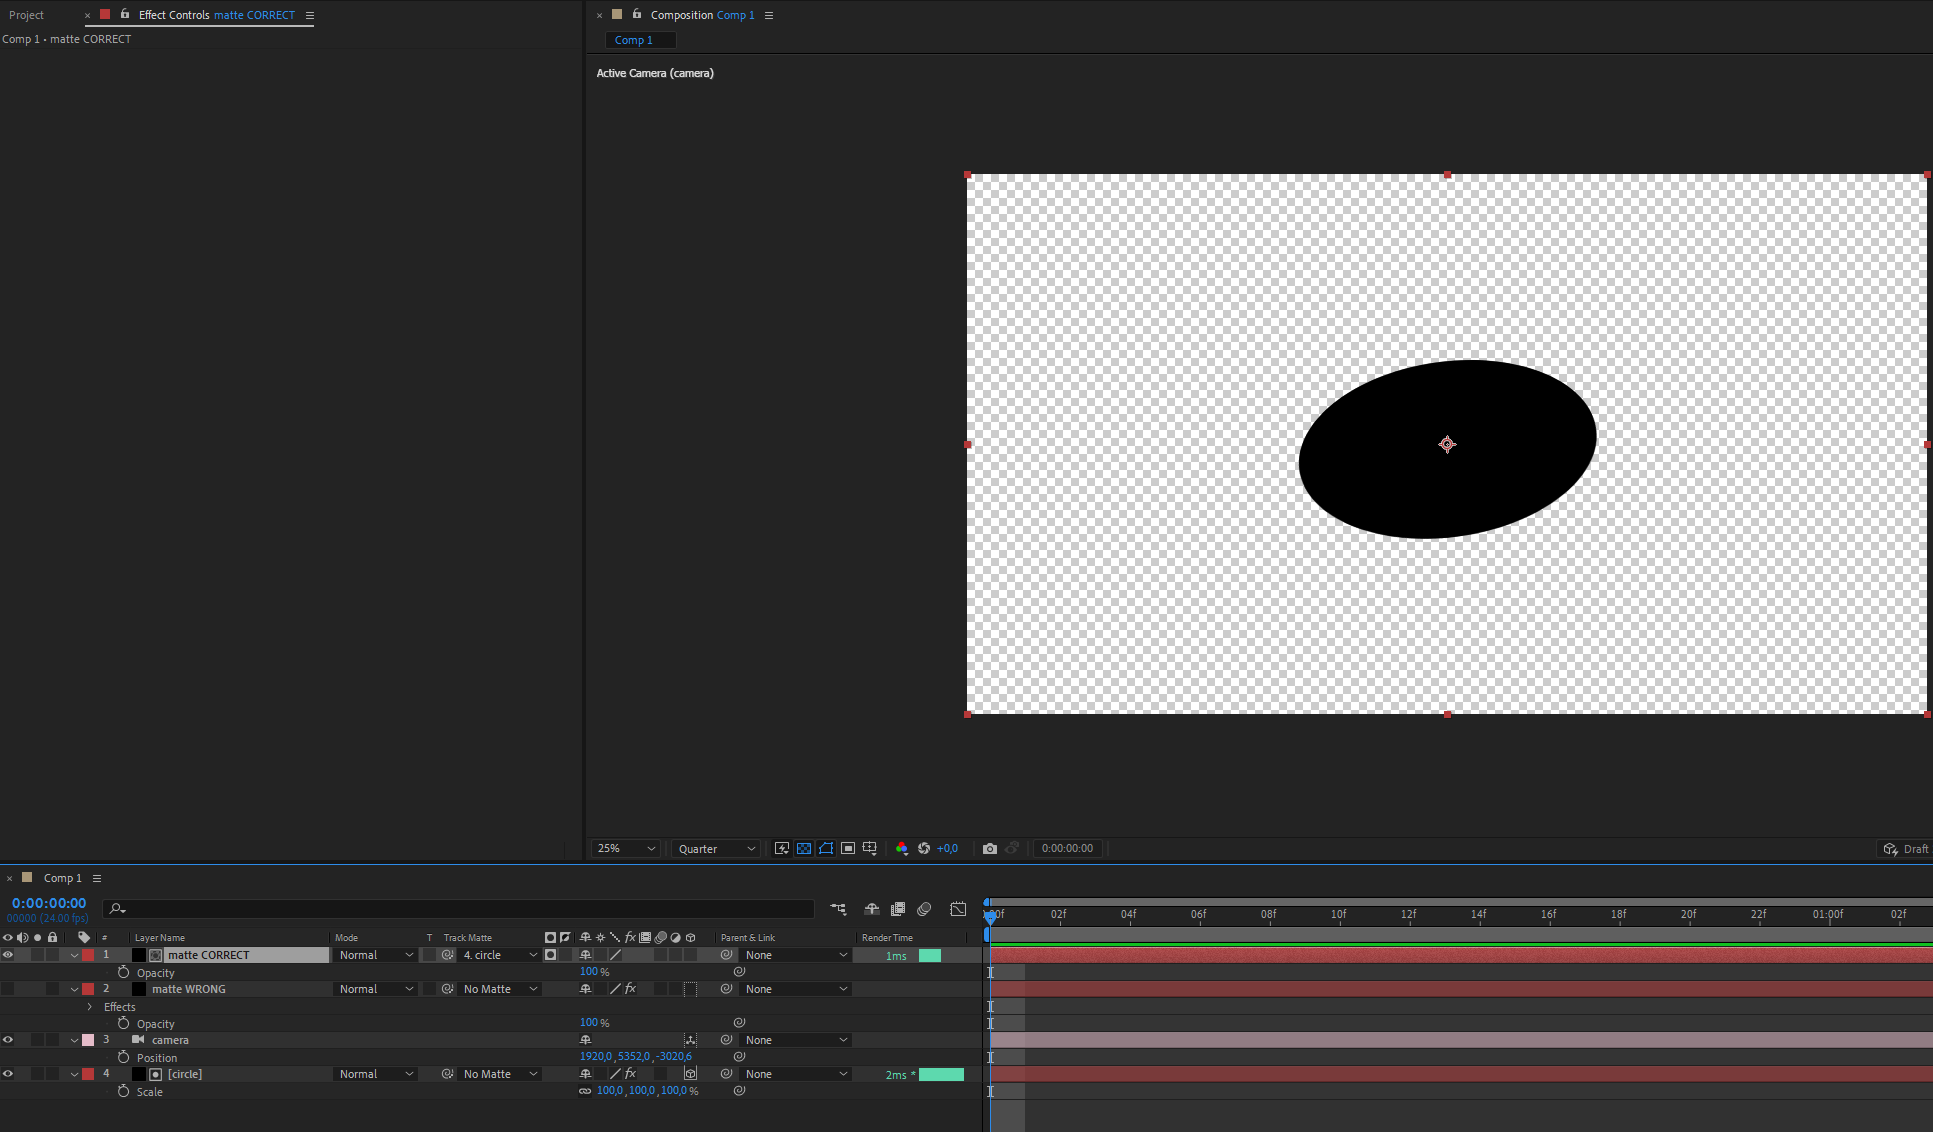The height and width of the screenshot is (1132, 1933).
Task: Click the composition mini-flowchart icon in the timeline
Action: [x=838, y=909]
